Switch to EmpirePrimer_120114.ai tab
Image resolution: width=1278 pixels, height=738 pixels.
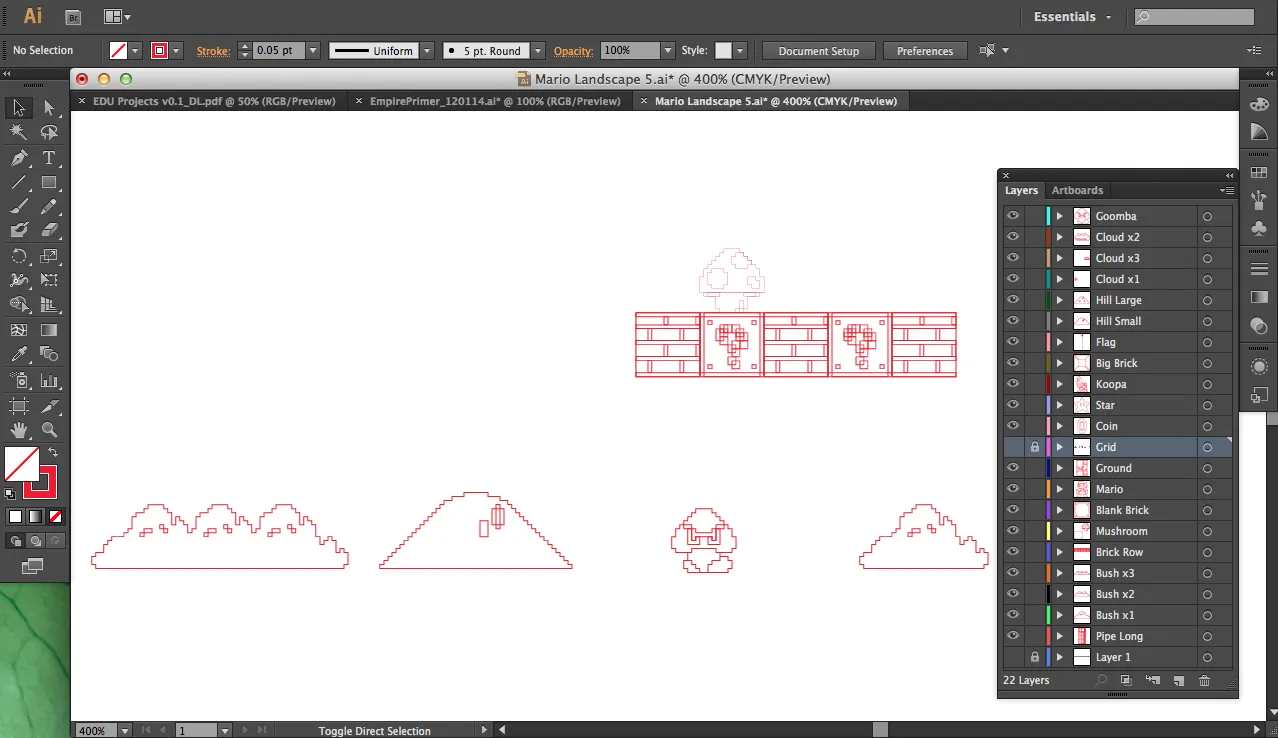(x=495, y=101)
